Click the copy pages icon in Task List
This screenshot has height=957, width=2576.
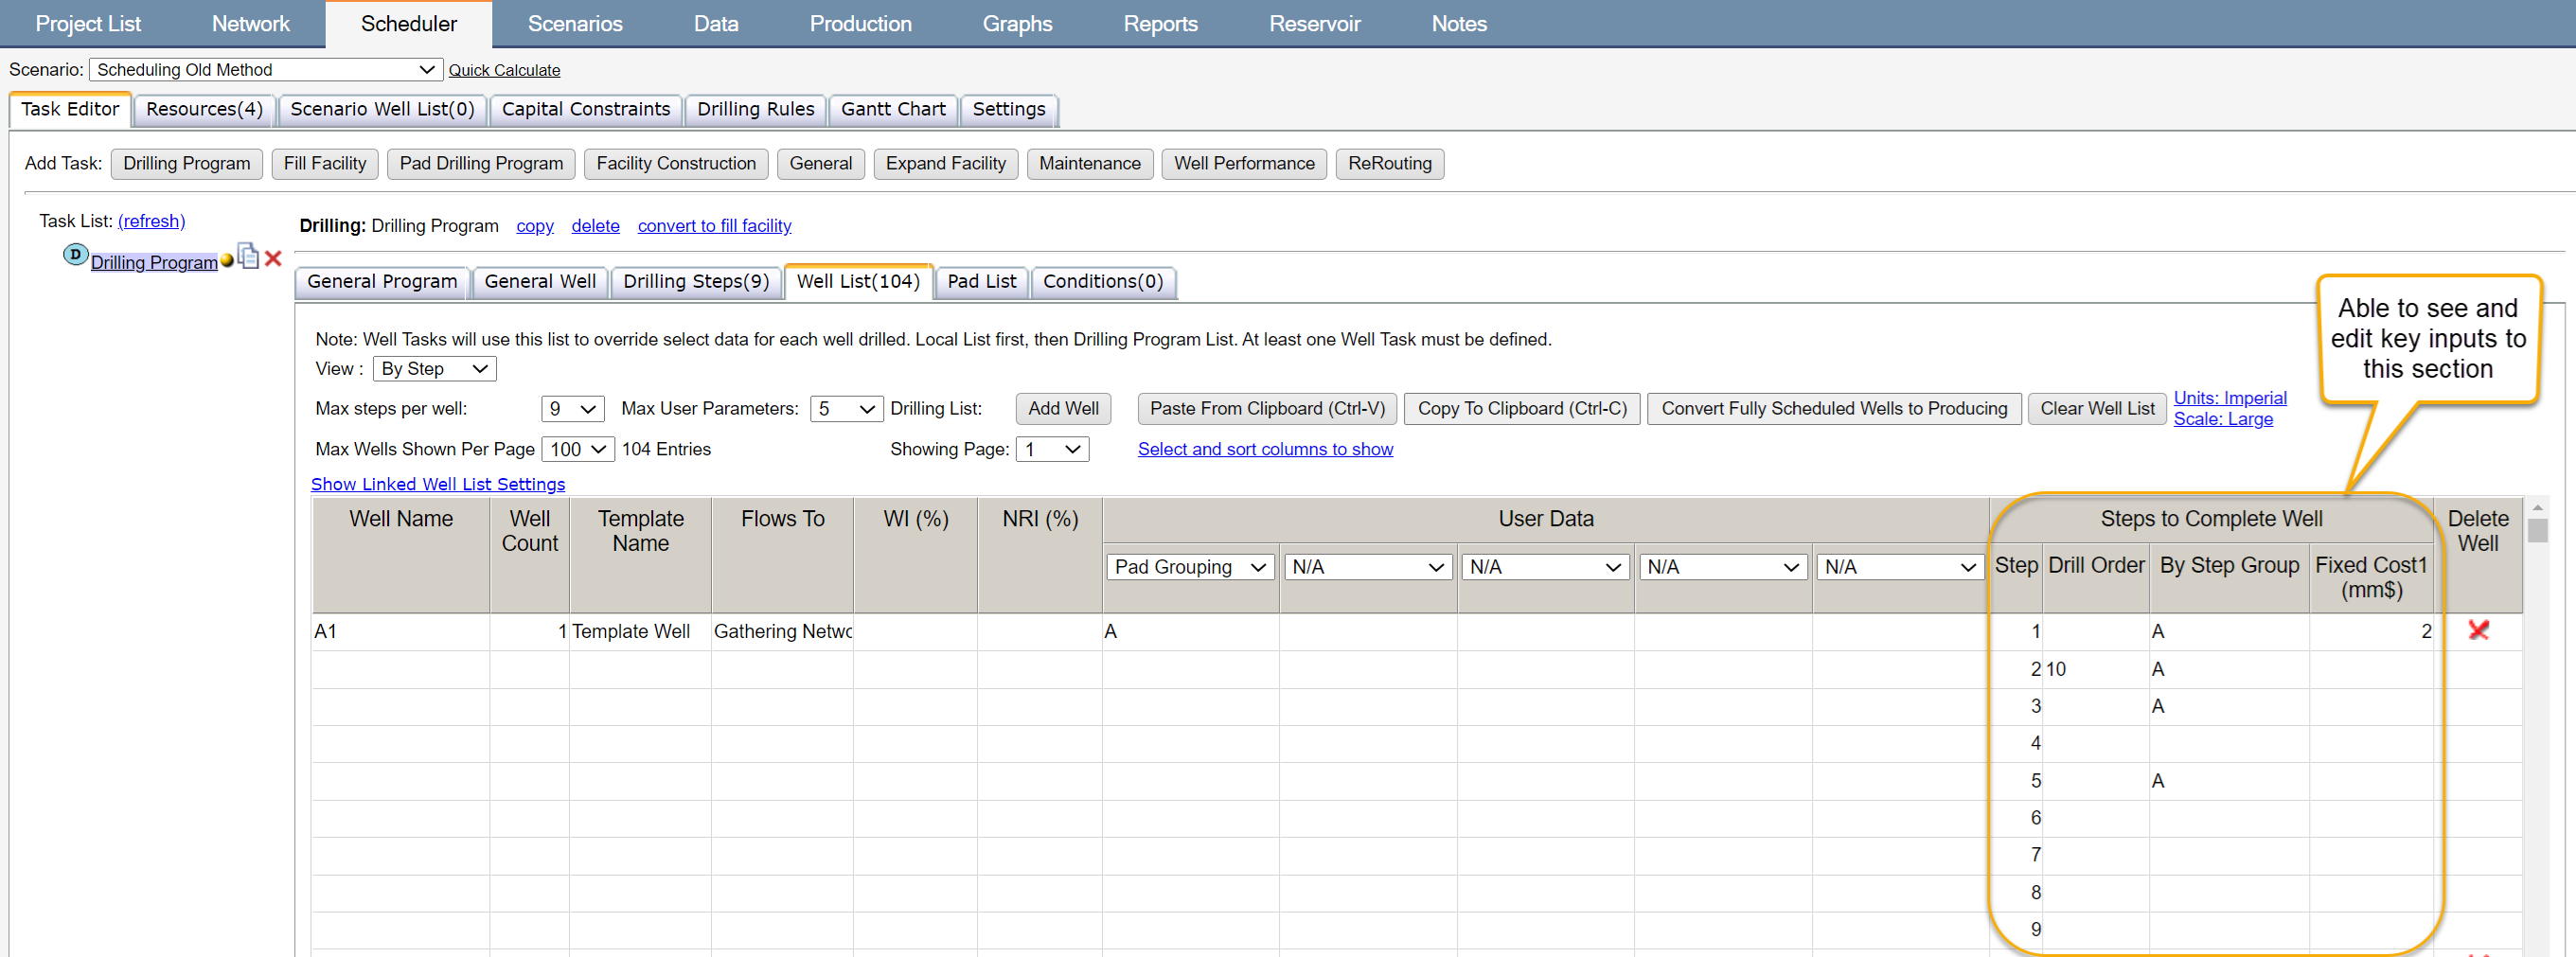tap(248, 257)
